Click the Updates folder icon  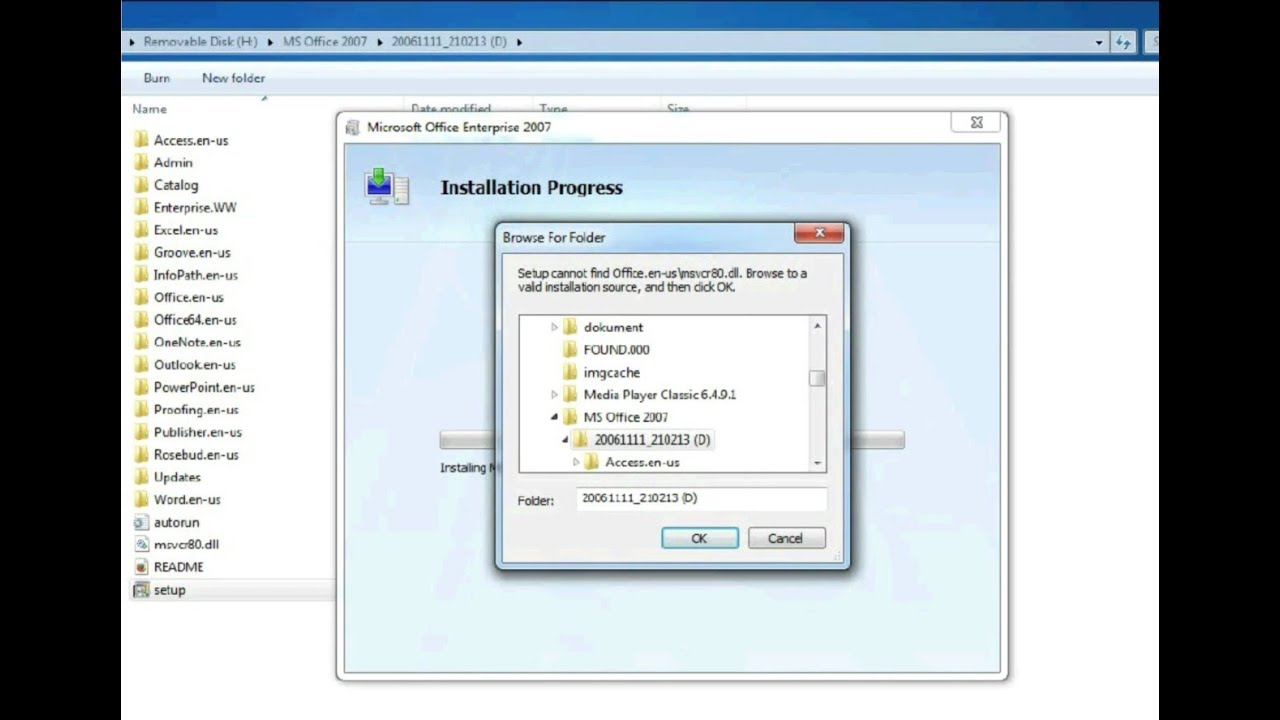coord(141,477)
